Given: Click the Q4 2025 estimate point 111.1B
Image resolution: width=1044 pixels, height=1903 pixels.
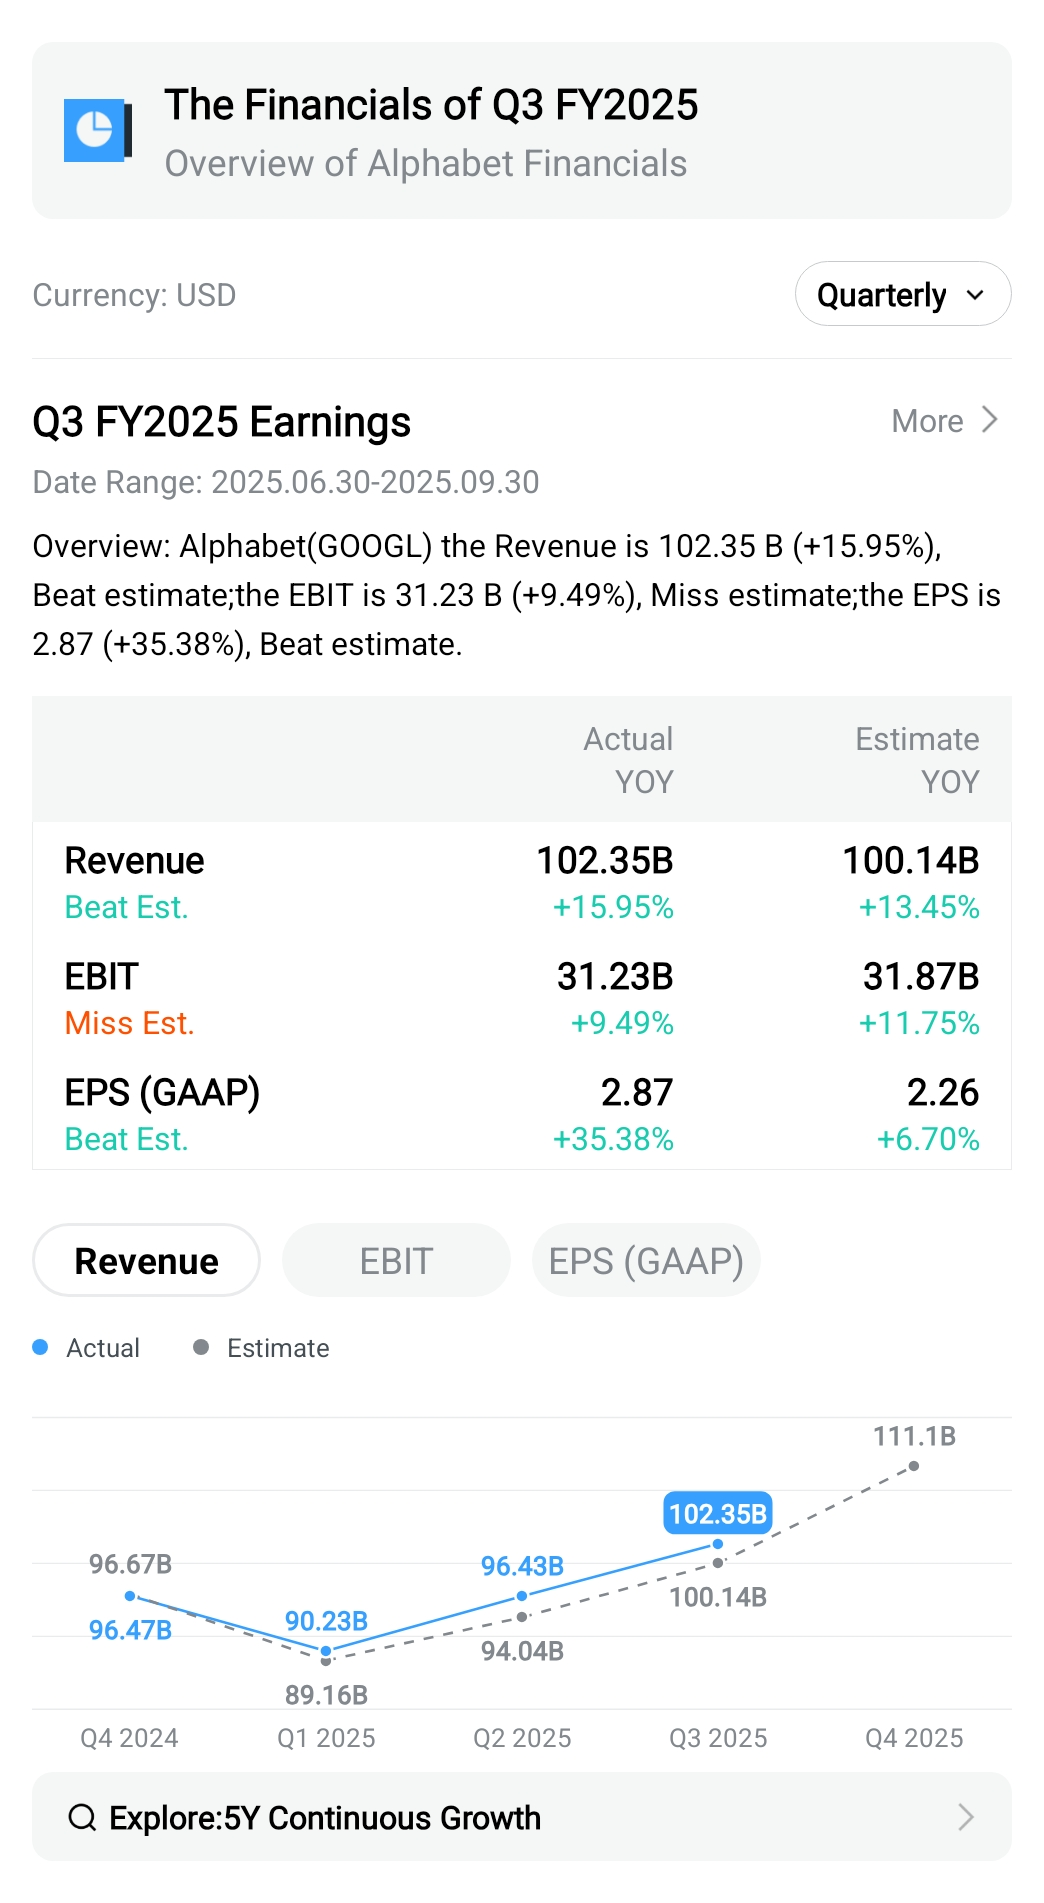Looking at the screenshot, I should 914,1466.
